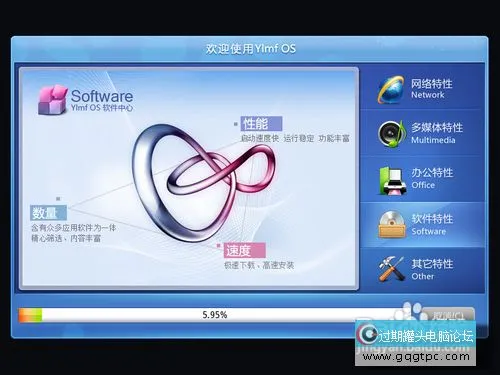Select the 软件特性 Software tab
This screenshot has width=500, height=375.
pos(422,224)
